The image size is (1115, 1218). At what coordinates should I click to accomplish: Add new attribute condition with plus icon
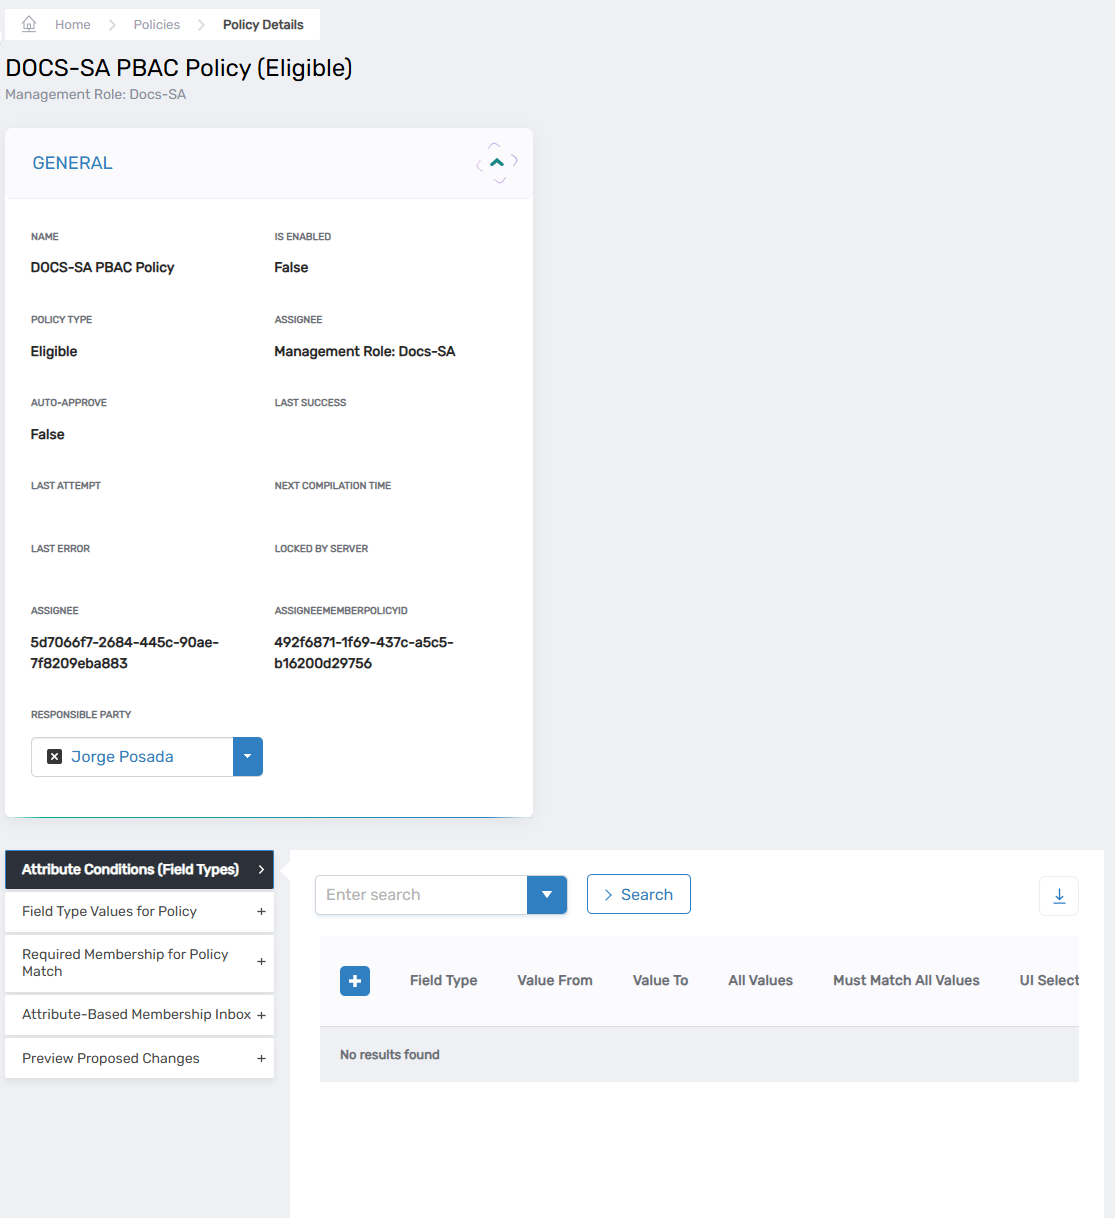pyautogui.click(x=355, y=981)
